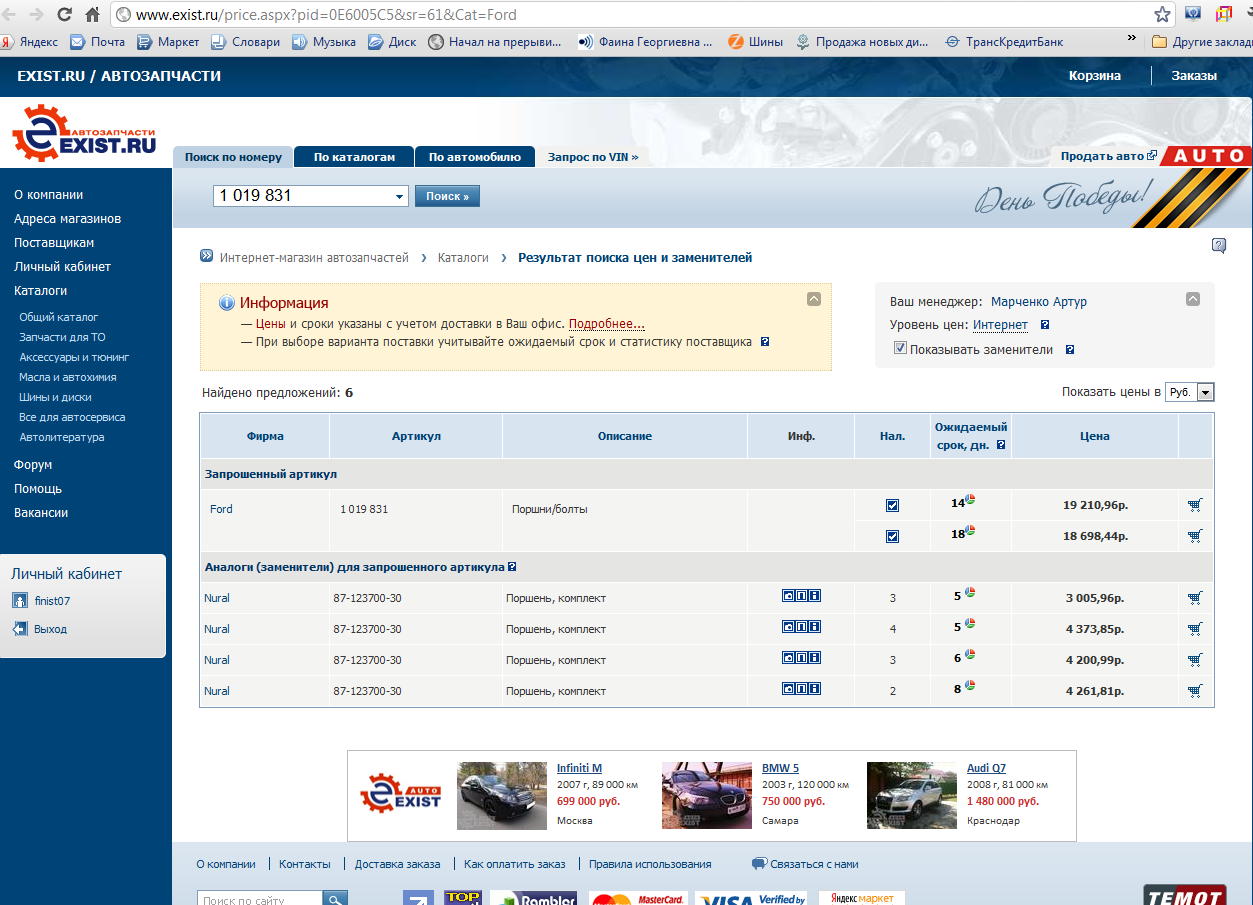Image resolution: width=1253 pixels, height=905 pixels.
Task: Open manager Марченко Артур link
Action: [x=1039, y=302]
